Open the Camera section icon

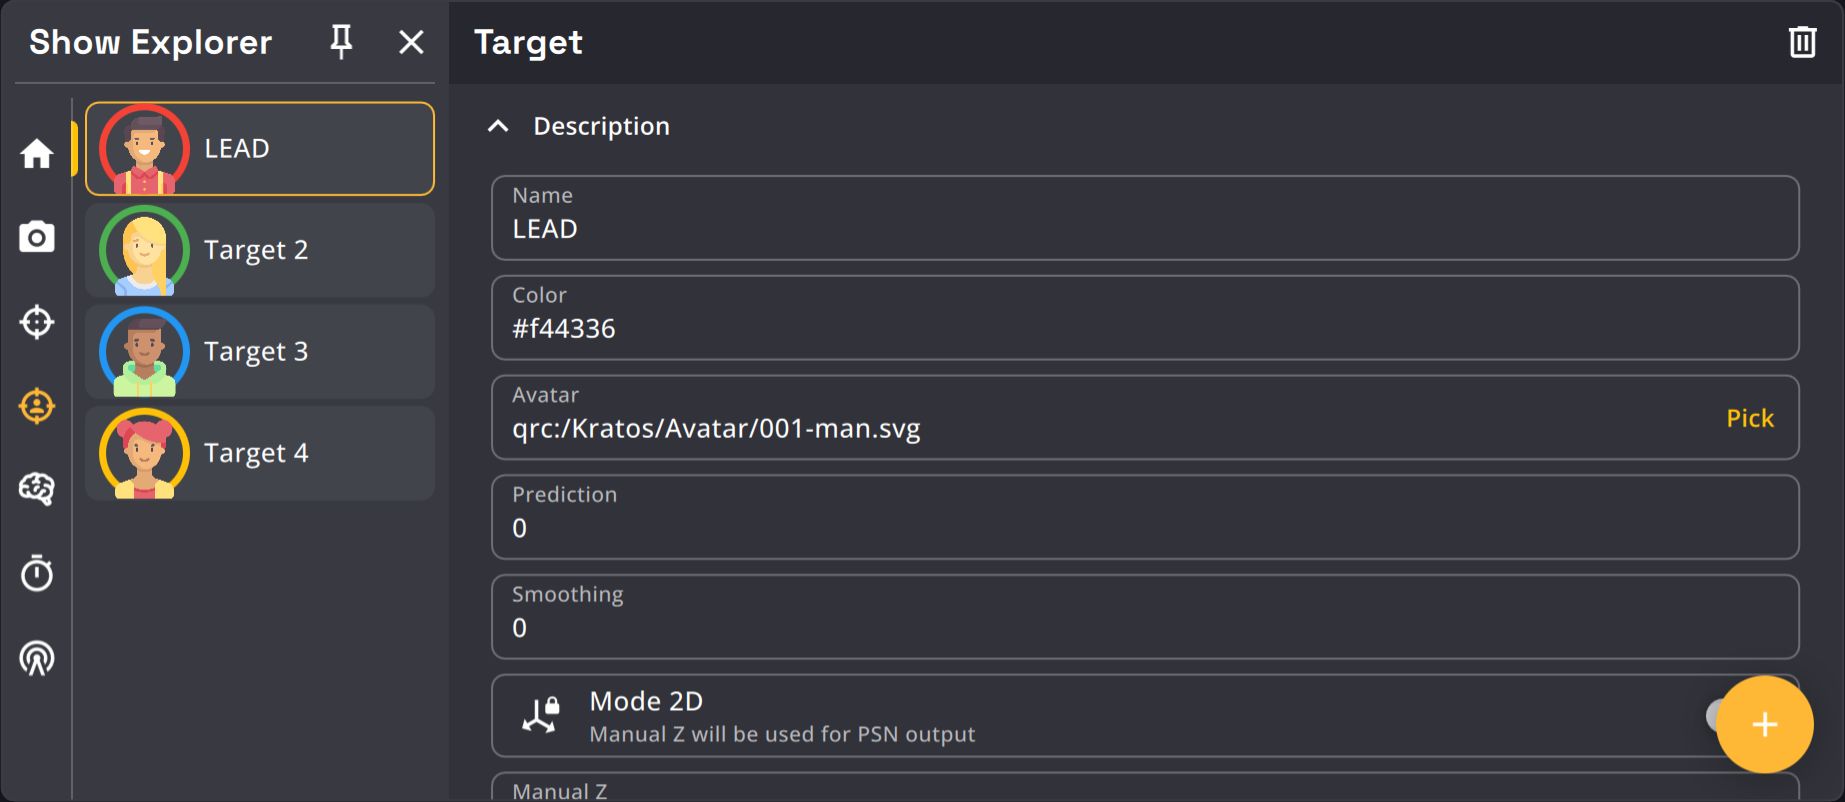[x=37, y=237]
